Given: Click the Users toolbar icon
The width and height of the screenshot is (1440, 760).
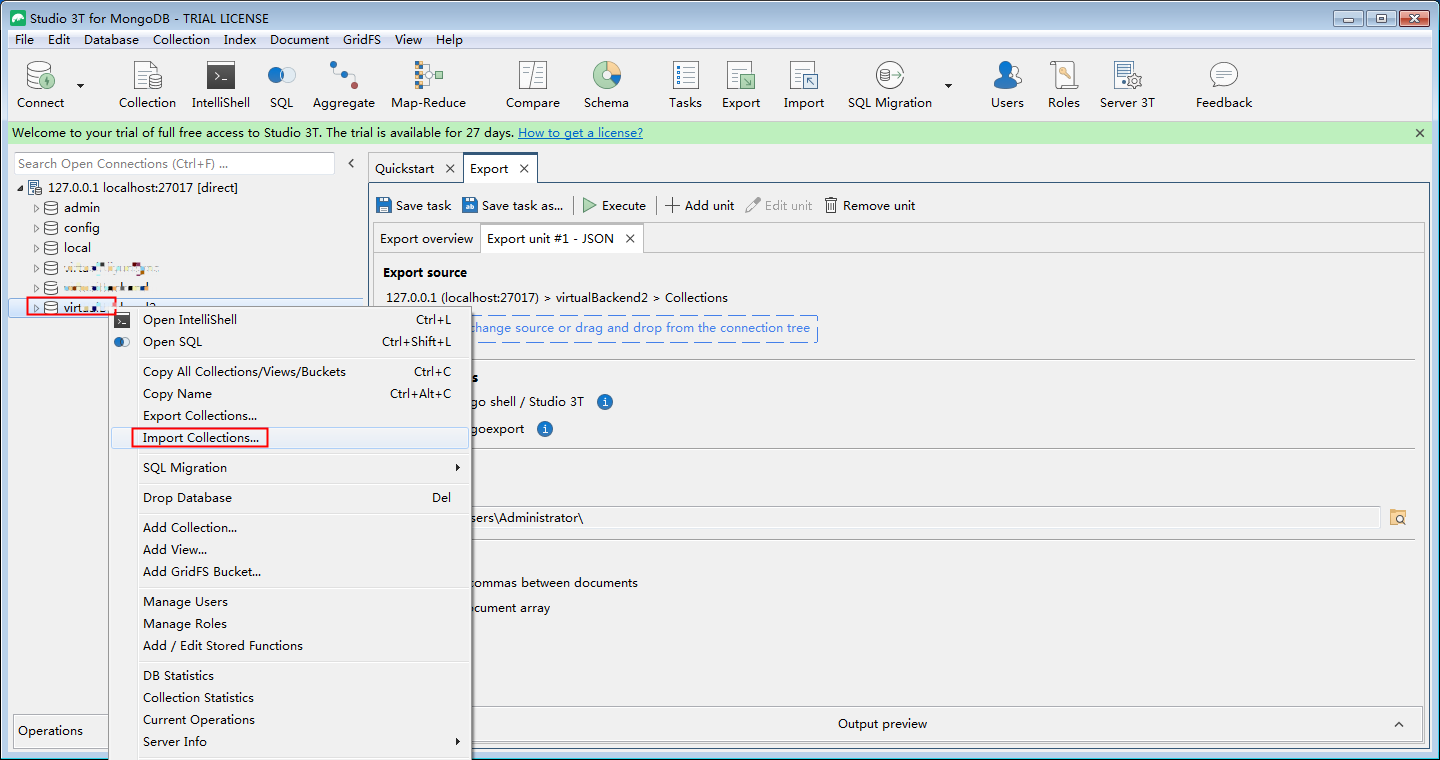Looking at the screenshot, I should [x=1007, y=85].
